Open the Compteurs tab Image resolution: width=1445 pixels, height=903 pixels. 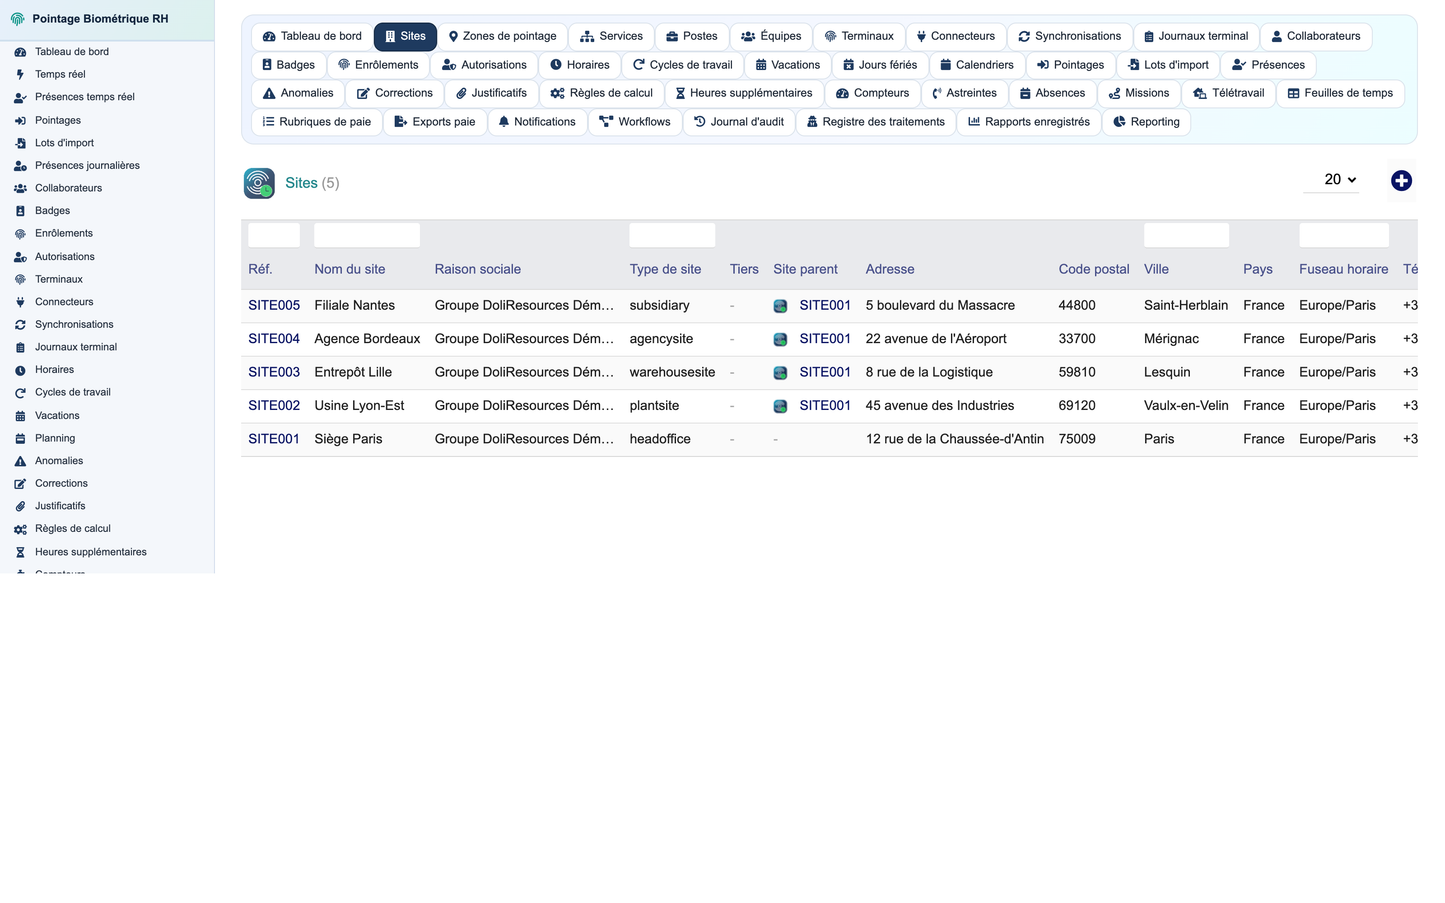point(872,93)
